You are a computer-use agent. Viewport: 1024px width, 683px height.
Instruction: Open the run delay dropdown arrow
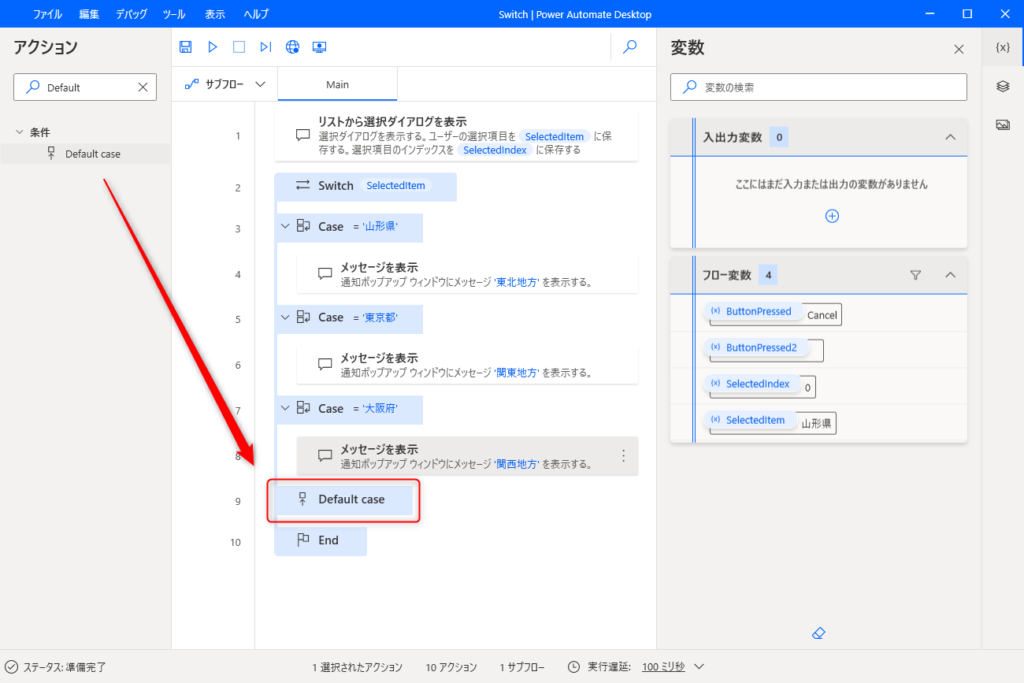coord(699,667)
